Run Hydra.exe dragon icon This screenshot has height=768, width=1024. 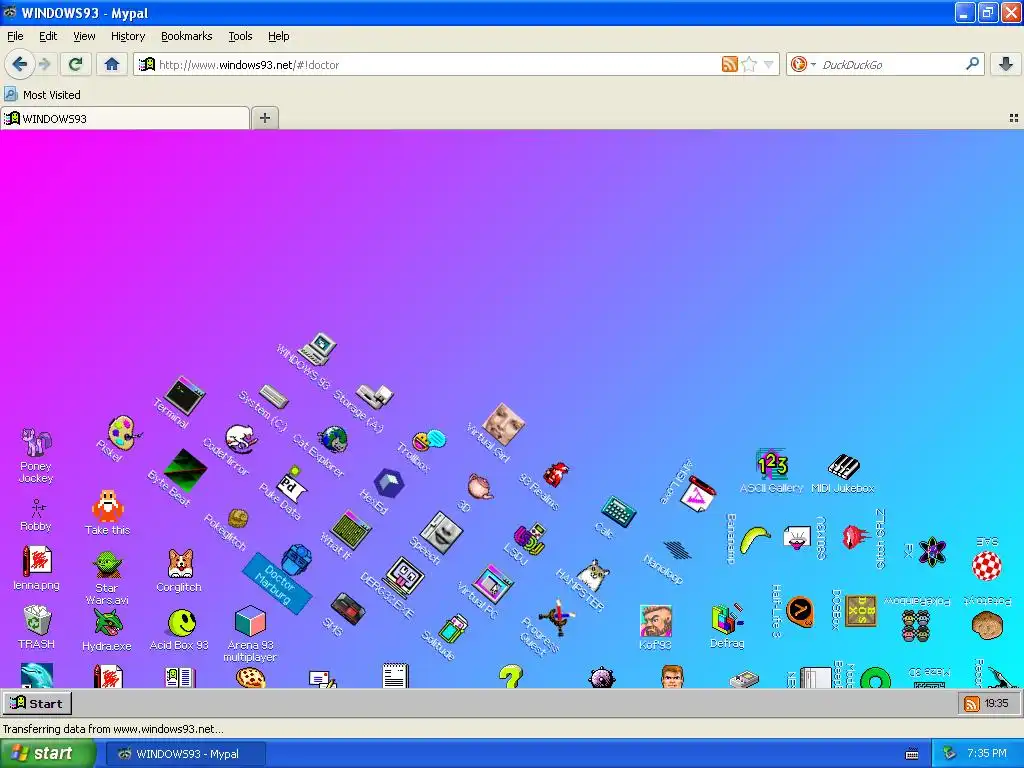coord(107,630)
